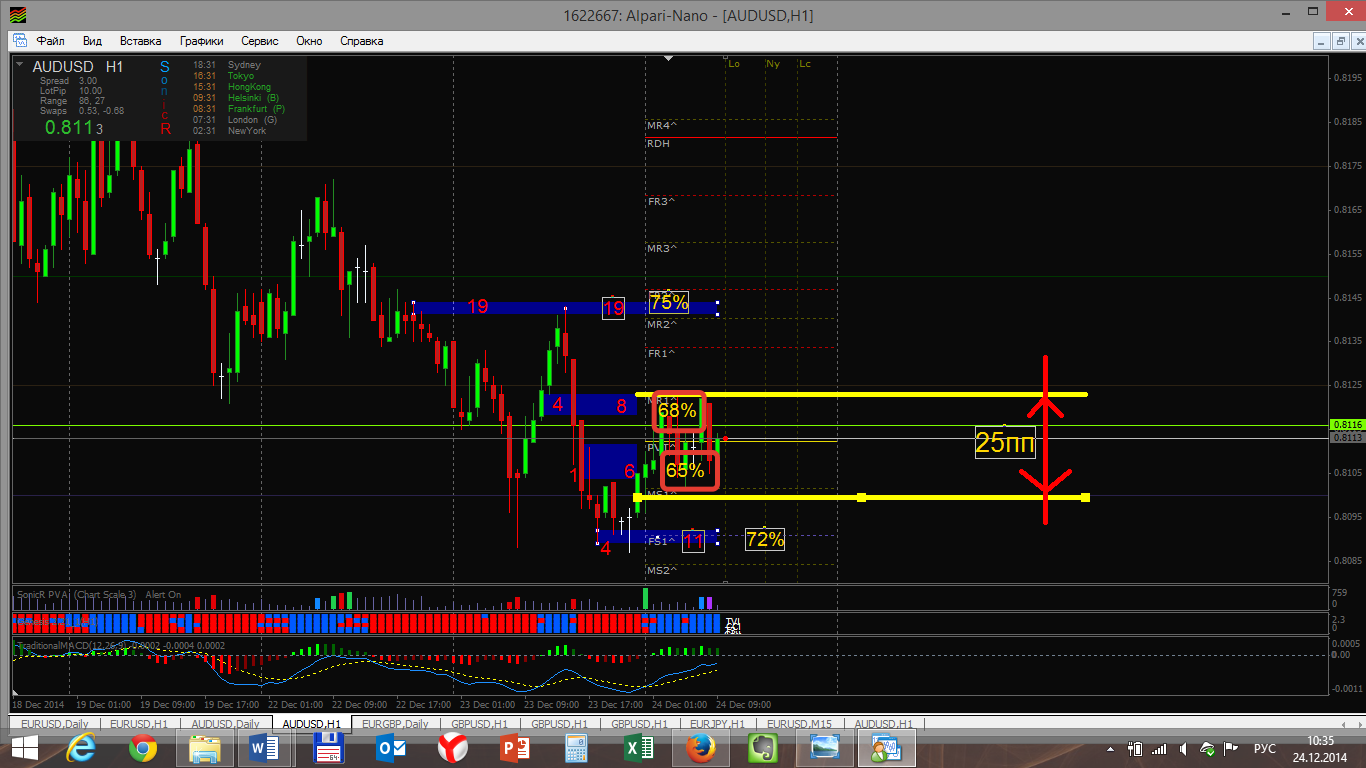Click the Tokyo session time row
The height and width of the screenshot is (768, 1366).
click(224, 76)
